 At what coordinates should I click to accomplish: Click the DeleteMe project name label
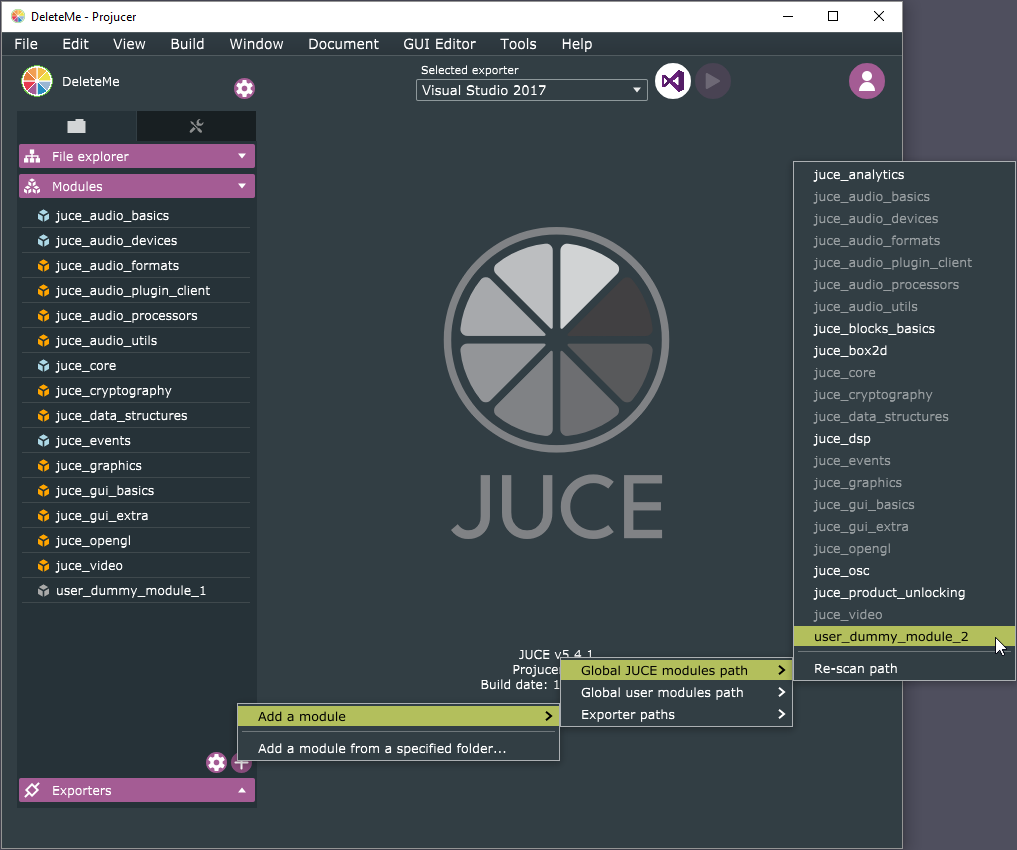(91, 82)
